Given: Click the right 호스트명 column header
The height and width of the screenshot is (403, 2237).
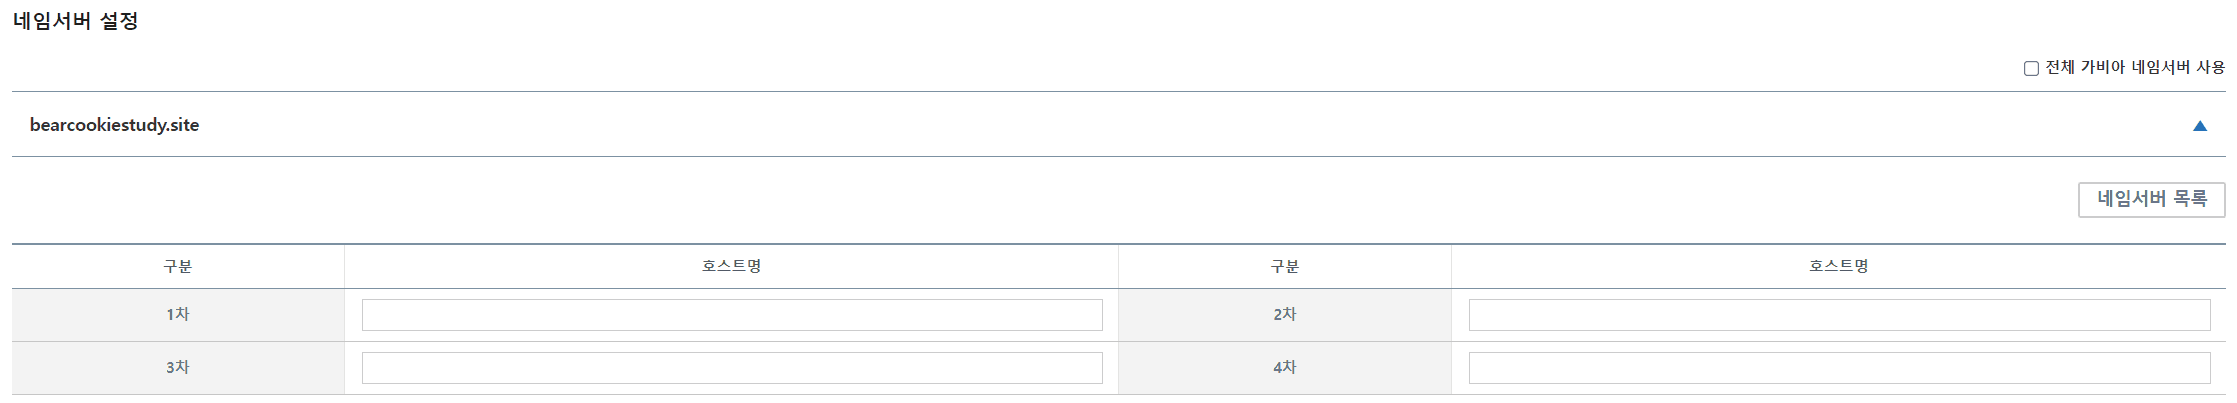Looking at the screenshot, I should coord(1839,266).
